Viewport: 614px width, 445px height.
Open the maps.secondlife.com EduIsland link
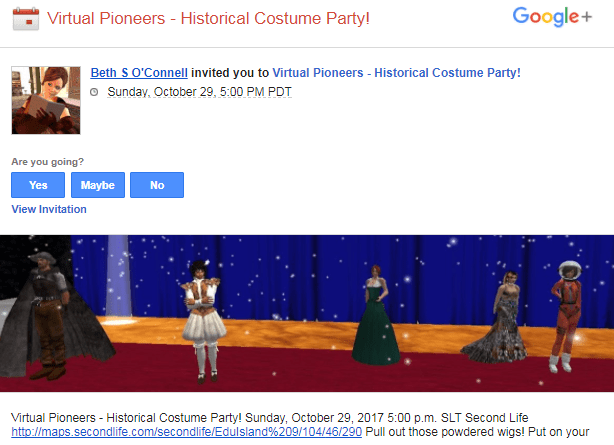186,432
